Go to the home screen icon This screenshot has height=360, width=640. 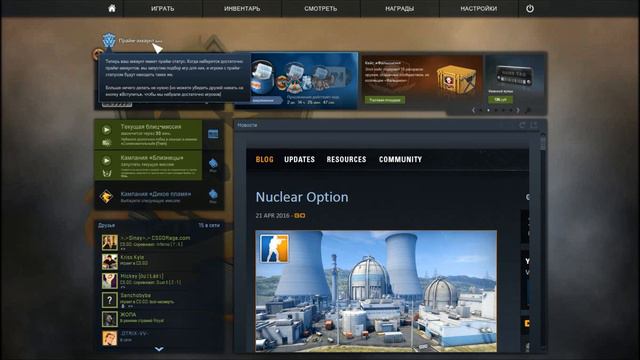[111, 8]
